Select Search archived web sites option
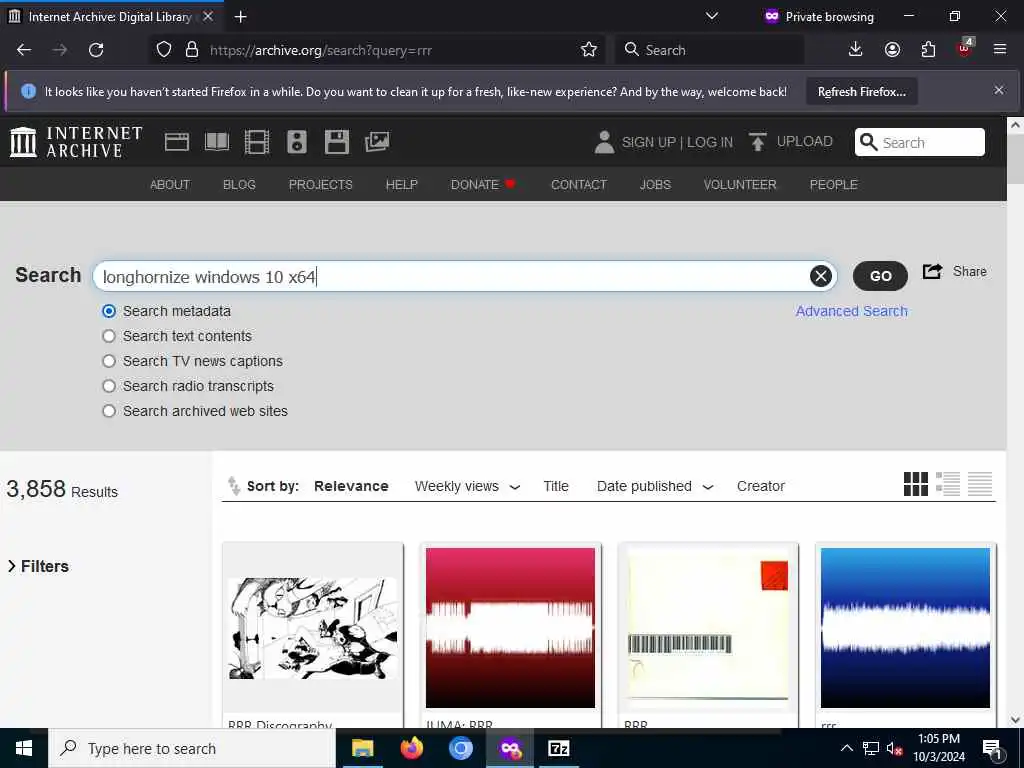The width and height of the screenshot is (1024, 768). pos(109,411)
